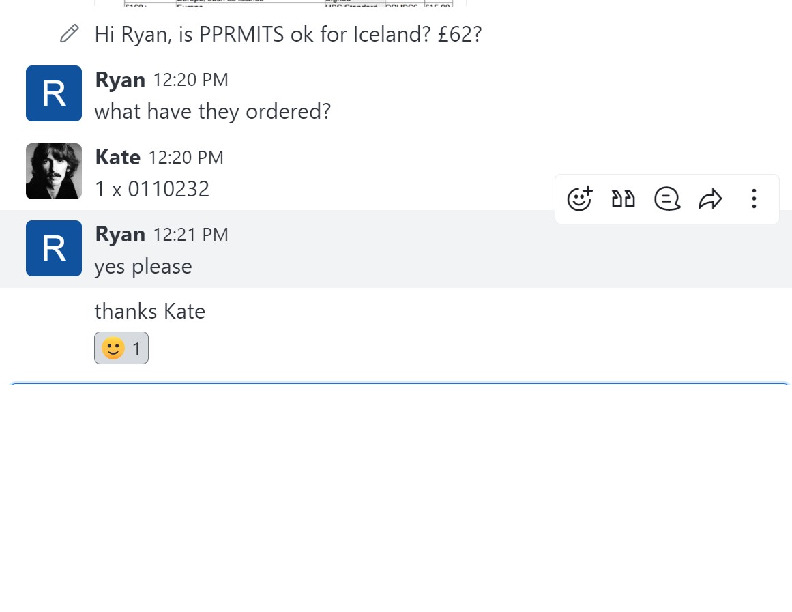This screenshot has height=612, width=792.
Task: Click Kate's sender name
Action: pos(117,157)
